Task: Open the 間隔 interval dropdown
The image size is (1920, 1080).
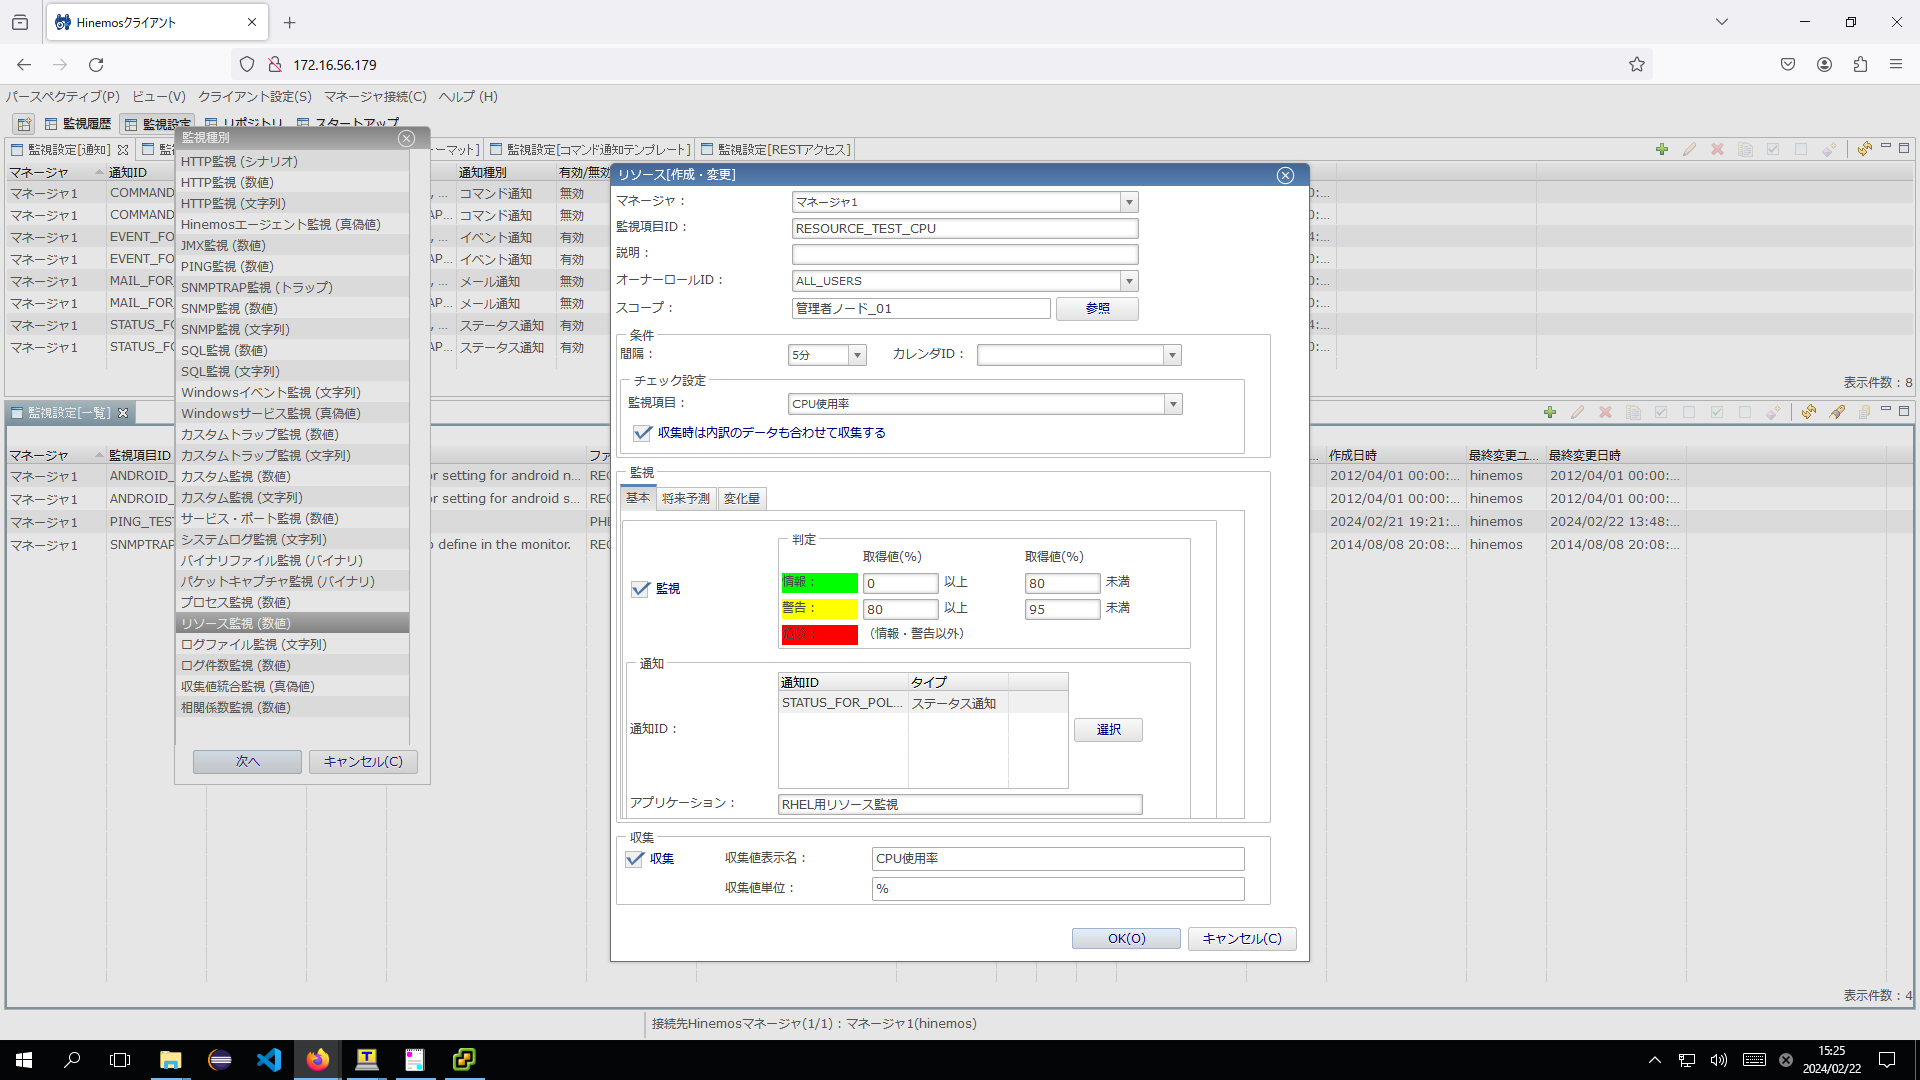Action: click(857, 356)
